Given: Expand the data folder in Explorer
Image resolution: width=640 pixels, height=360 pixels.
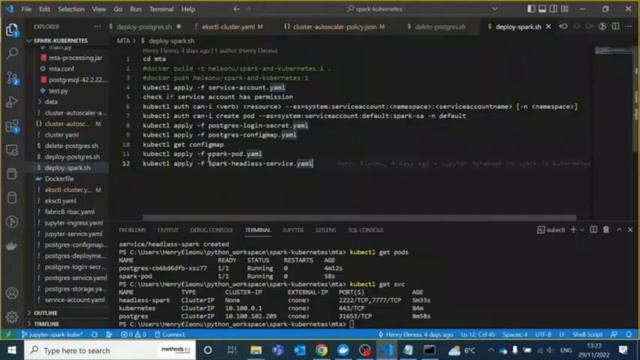Looking at the screenshot, I should point(51,102).
